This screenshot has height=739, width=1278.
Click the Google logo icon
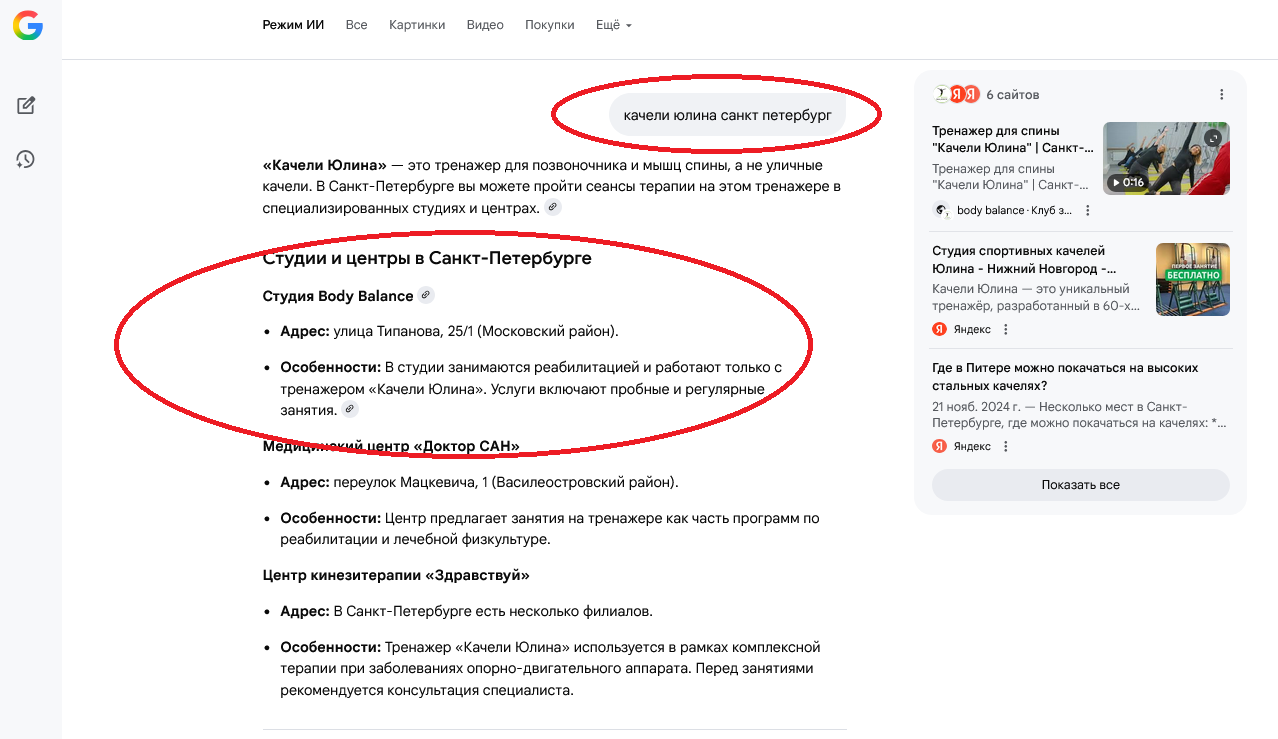click(x=28, y=25)
